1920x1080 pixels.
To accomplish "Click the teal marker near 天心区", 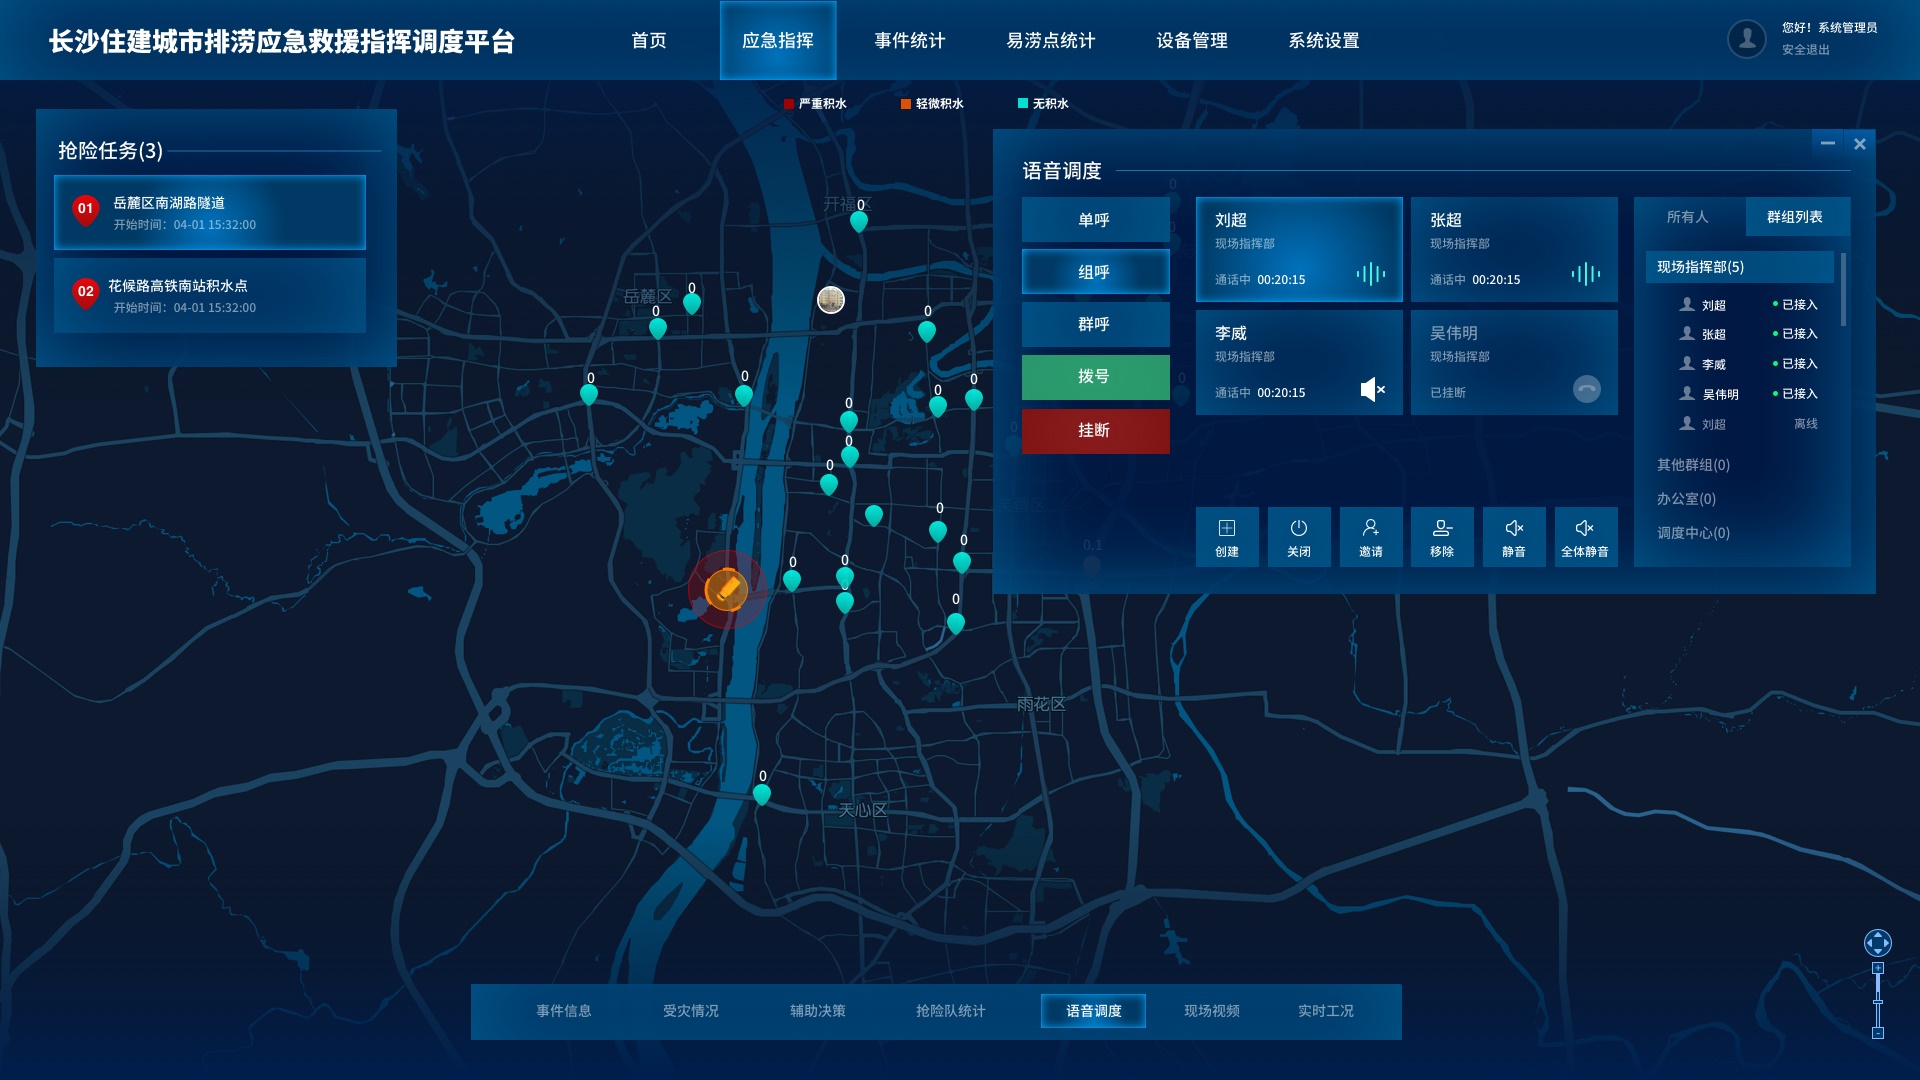I will coord(761,795).
